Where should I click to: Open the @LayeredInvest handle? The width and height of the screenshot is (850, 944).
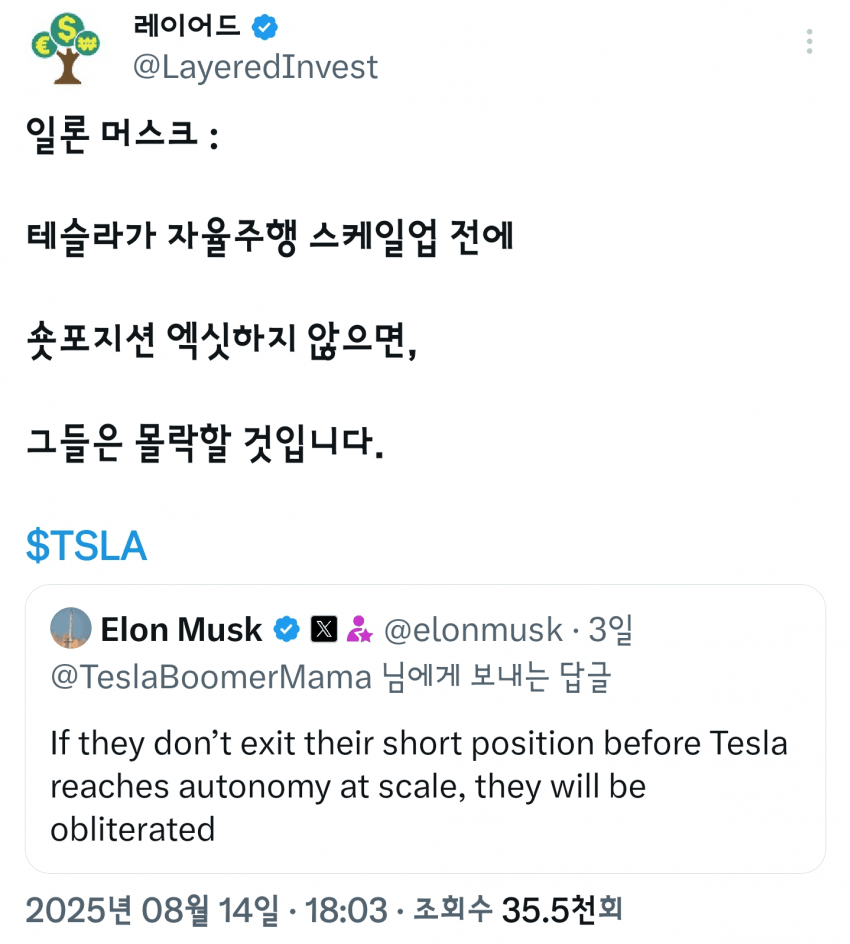coord(256,67)
